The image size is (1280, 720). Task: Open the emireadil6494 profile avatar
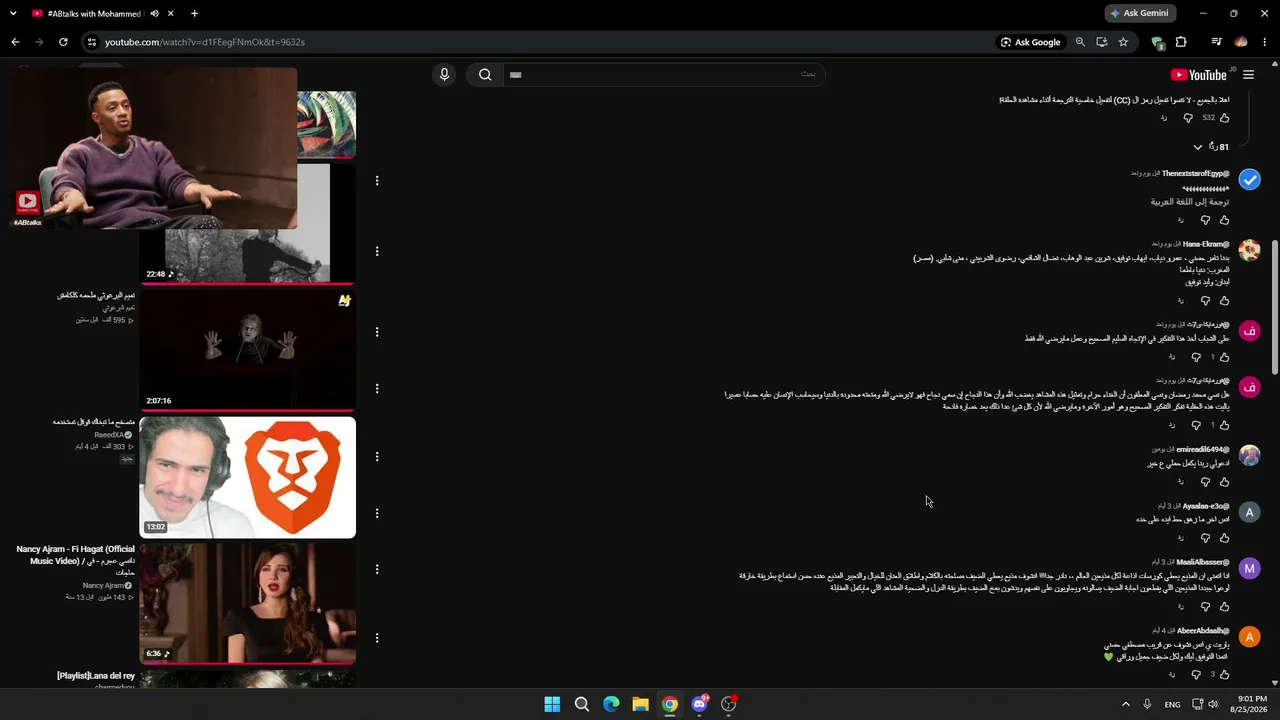coord(1249,456)
